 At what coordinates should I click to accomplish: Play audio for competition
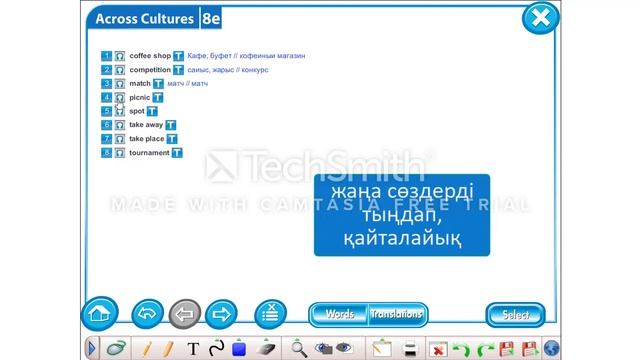pos(120,70)
